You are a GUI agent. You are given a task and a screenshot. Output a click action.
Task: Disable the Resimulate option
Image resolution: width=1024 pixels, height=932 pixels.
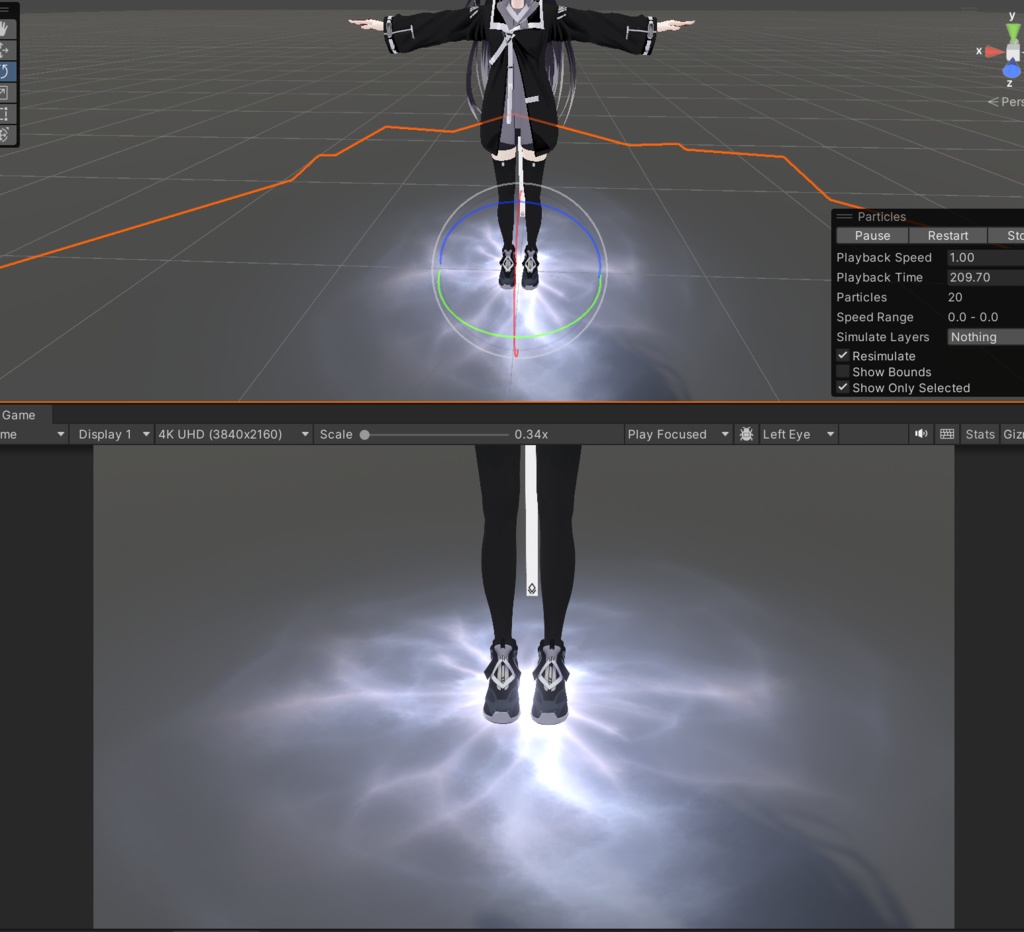pos(843,355)
